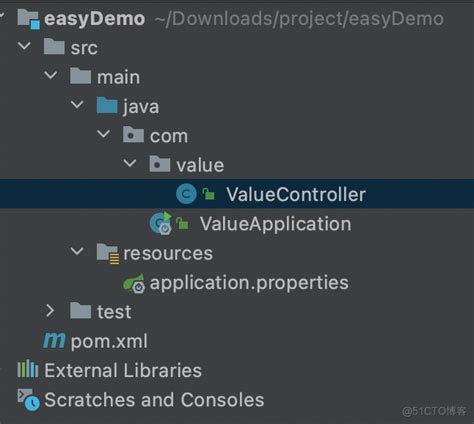This screenshot has width=474, height=424.
Task: Collapse the main folder chevron
Action: pyautogui.click(x=51, y=75)
